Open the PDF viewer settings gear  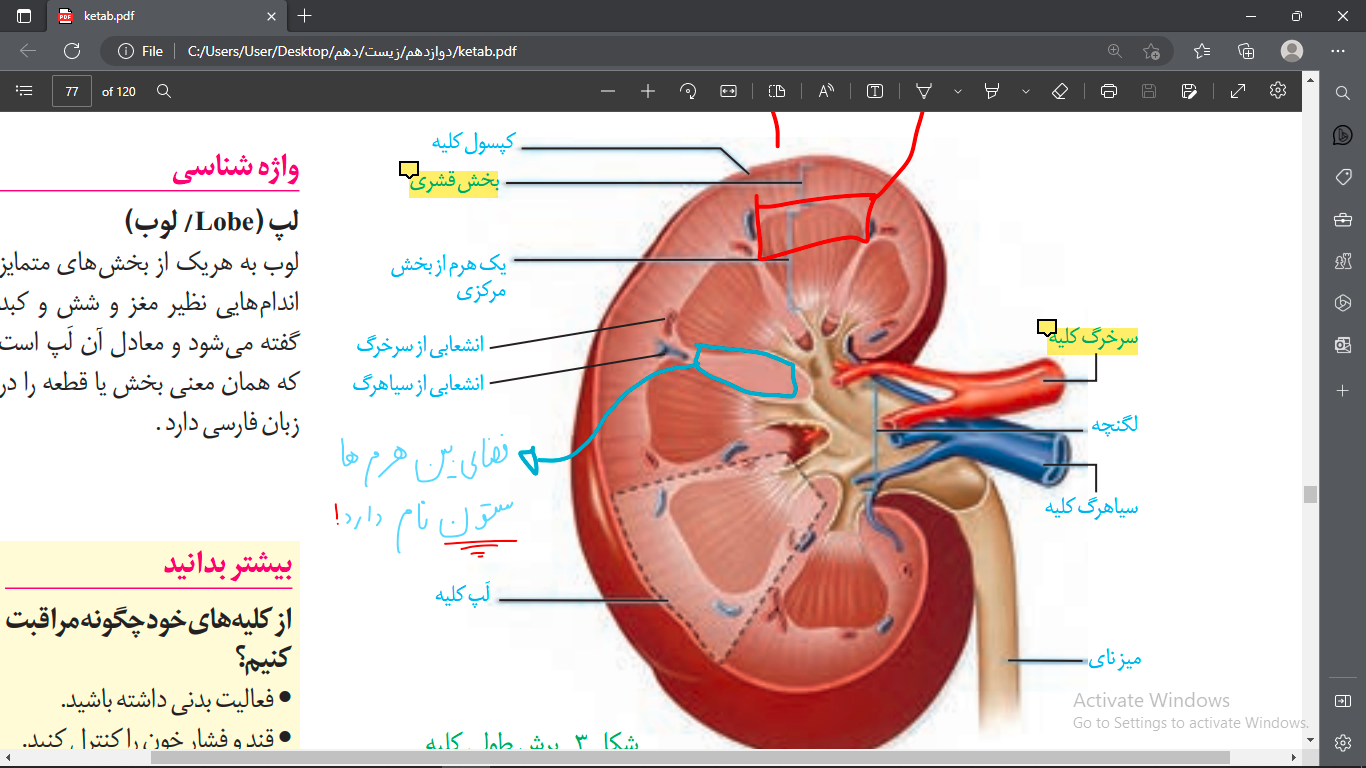tap(1277, 90)
